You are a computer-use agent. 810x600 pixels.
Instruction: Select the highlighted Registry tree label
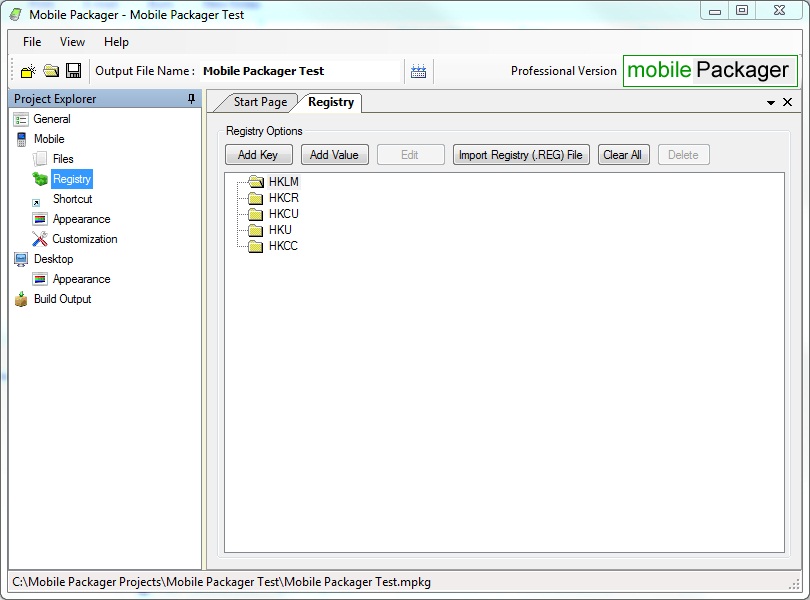(x=72, y=179)
